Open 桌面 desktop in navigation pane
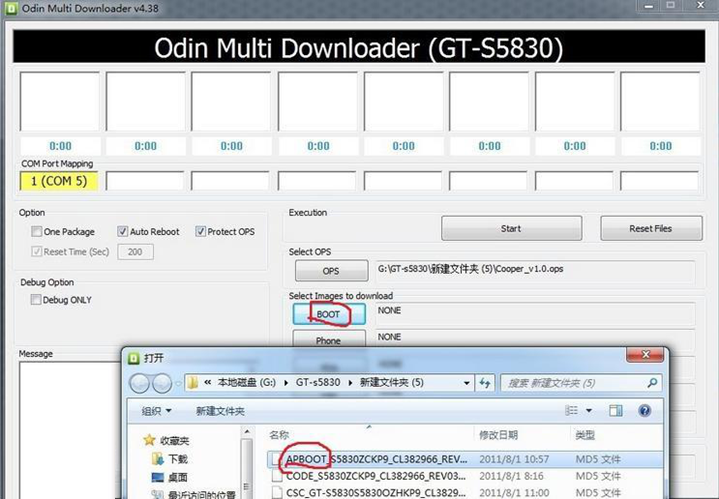 tap(178, 477)
